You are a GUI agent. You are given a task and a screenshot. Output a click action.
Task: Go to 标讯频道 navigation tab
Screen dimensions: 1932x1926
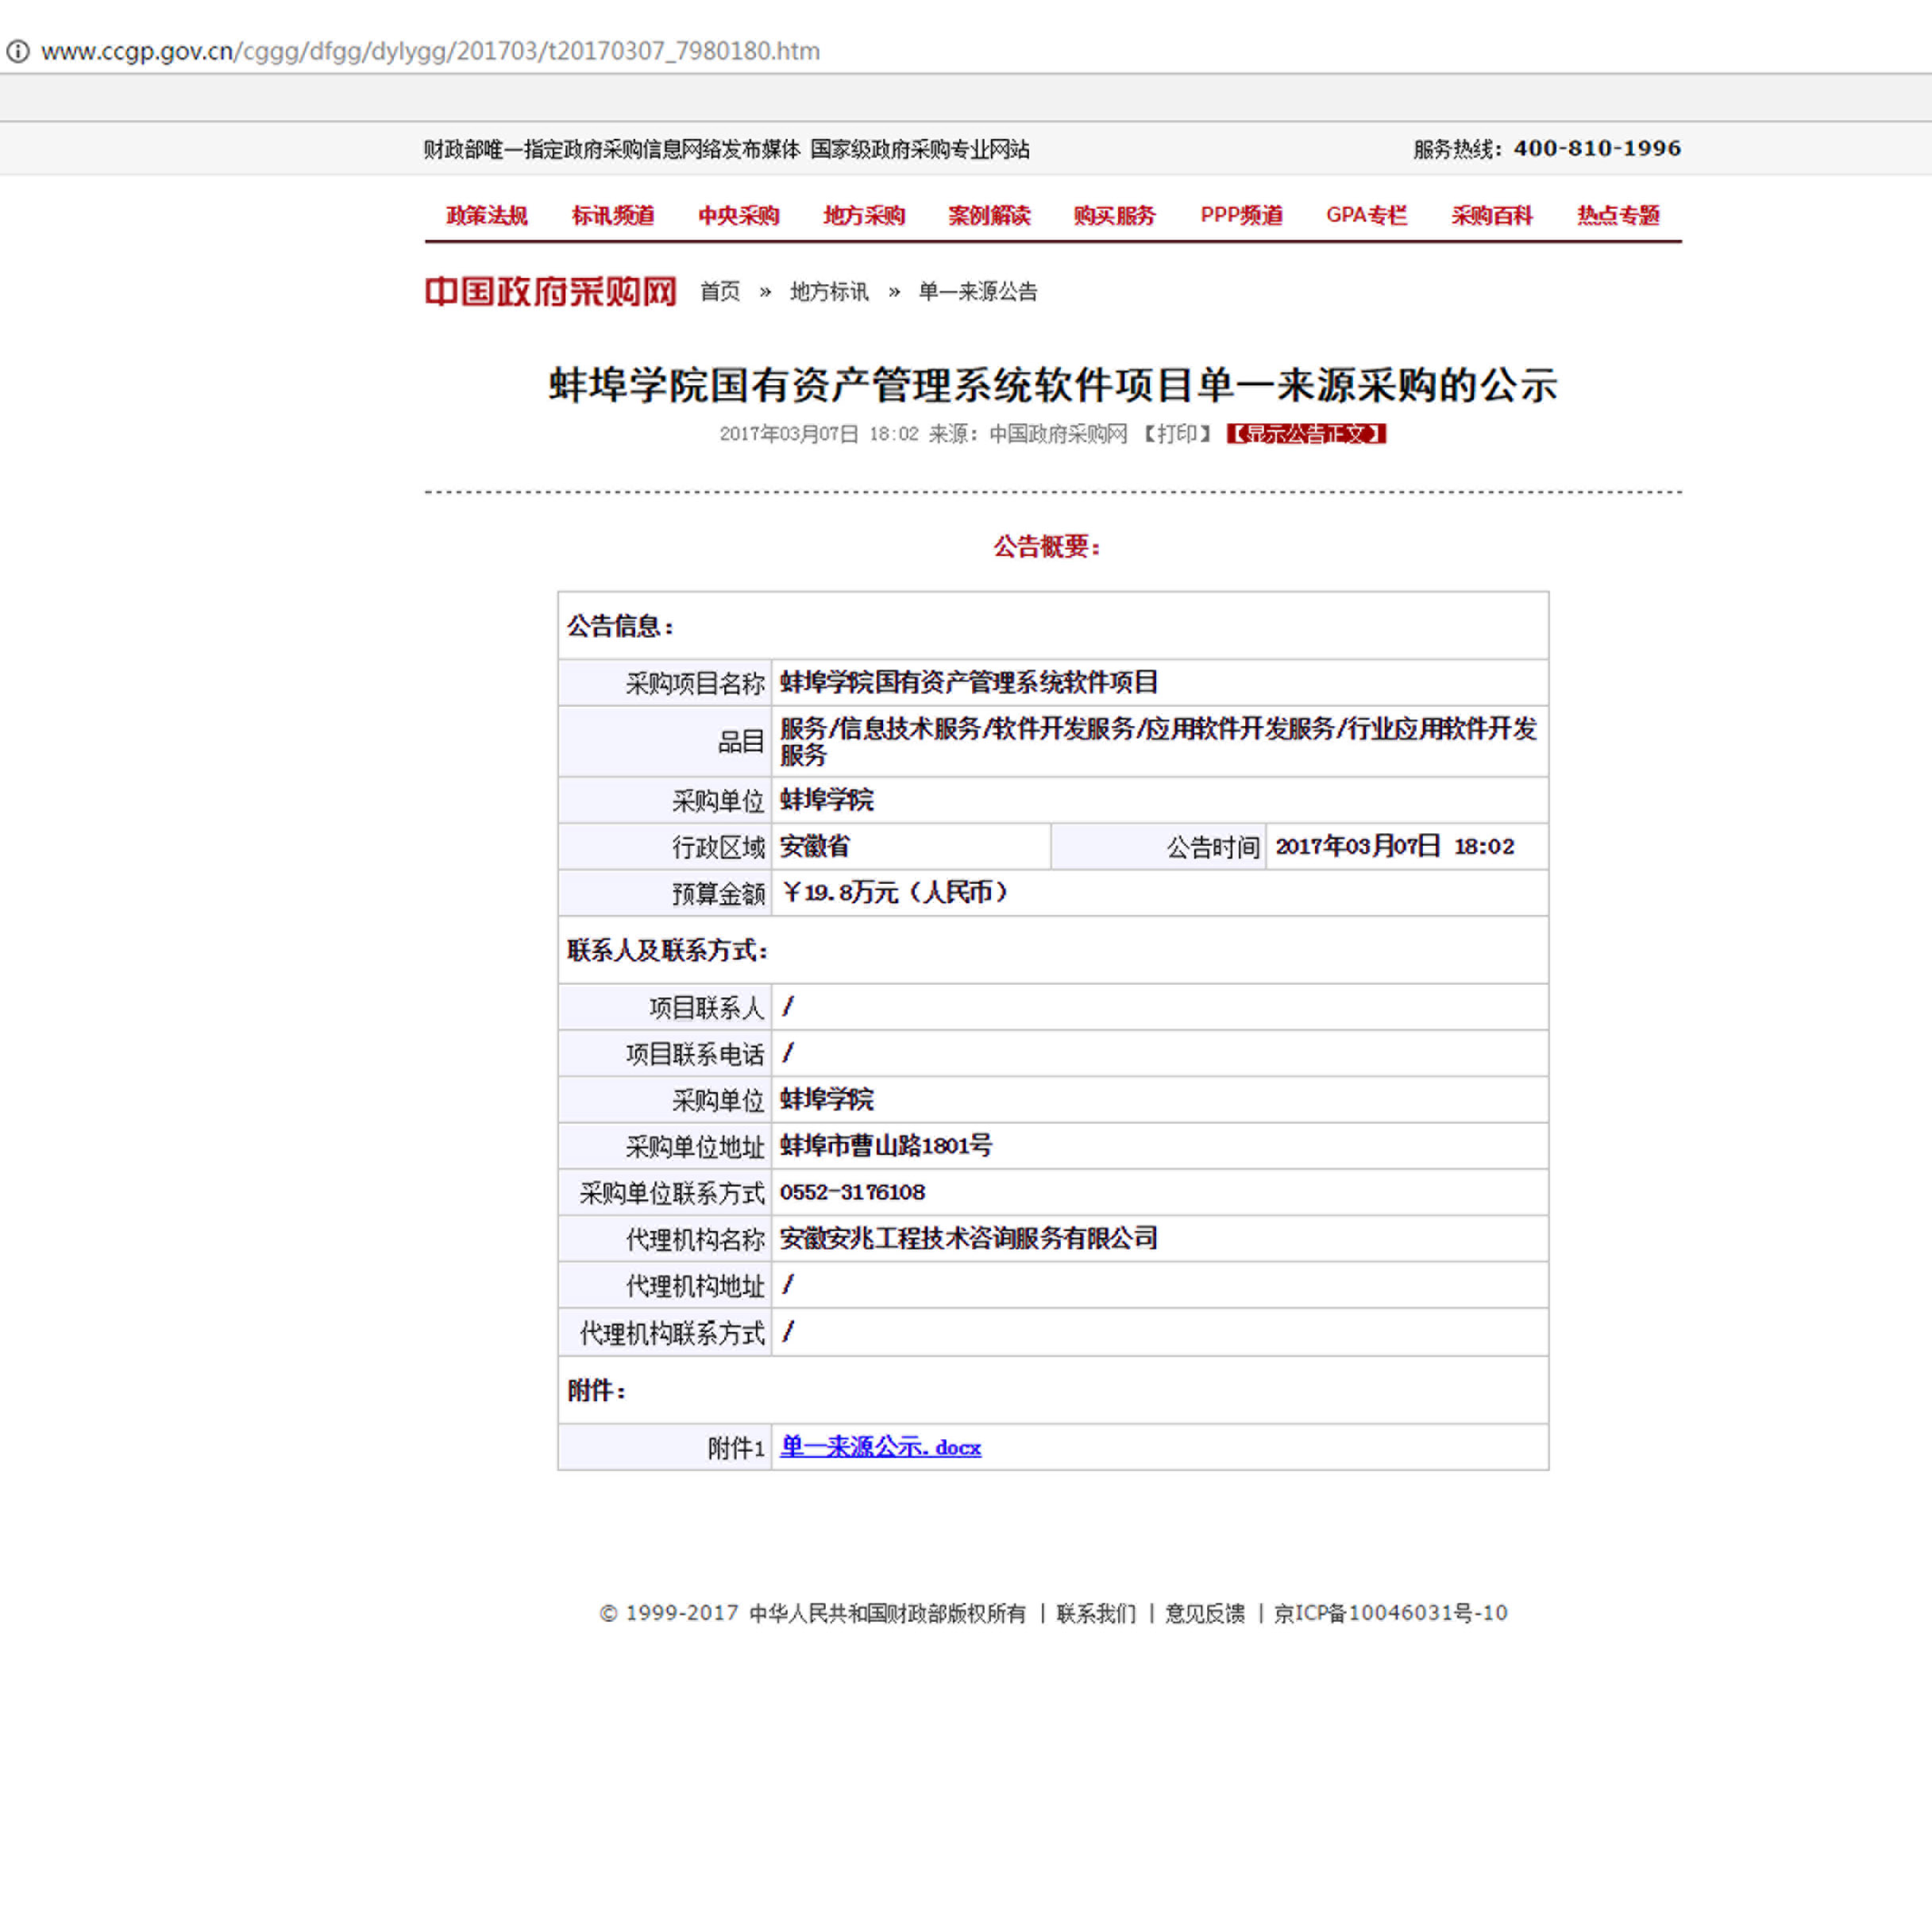(x=612, y=215)
